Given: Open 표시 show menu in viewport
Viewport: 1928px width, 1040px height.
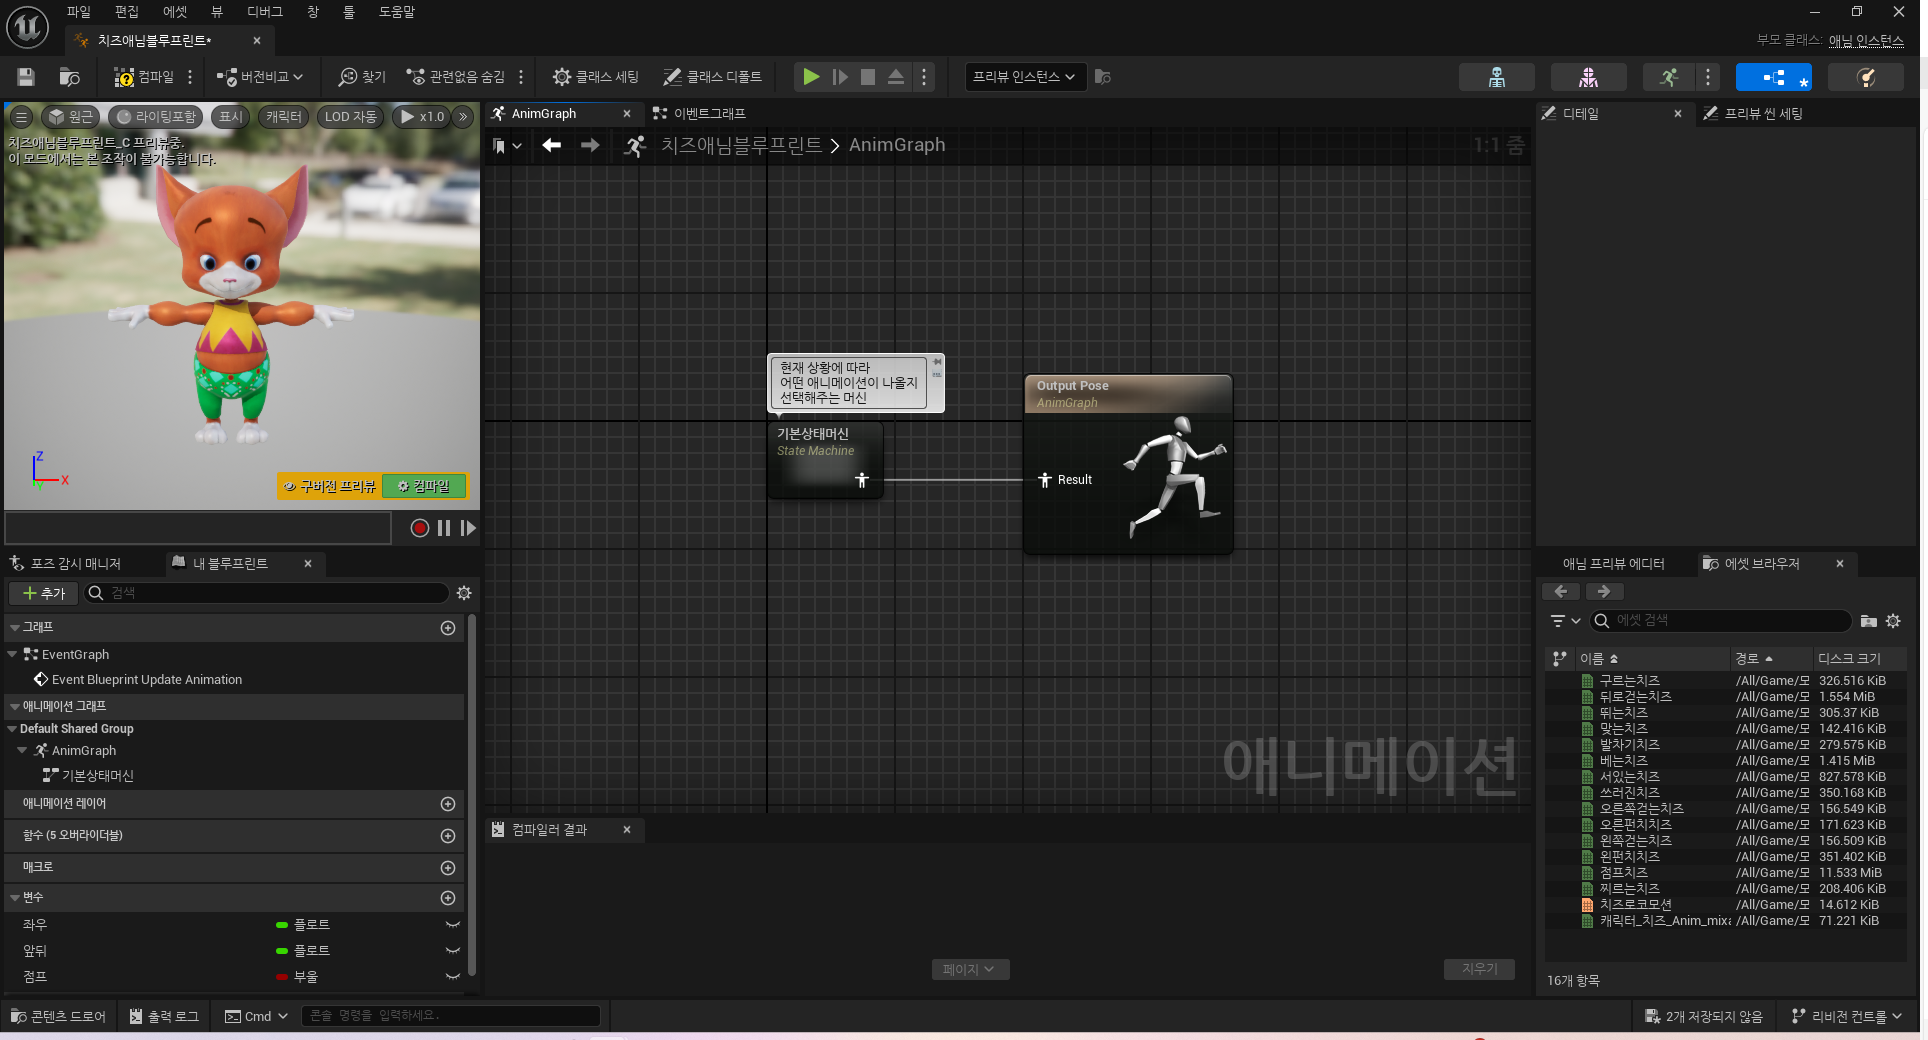Looking at the screenshot, I should tap(231, 117).
